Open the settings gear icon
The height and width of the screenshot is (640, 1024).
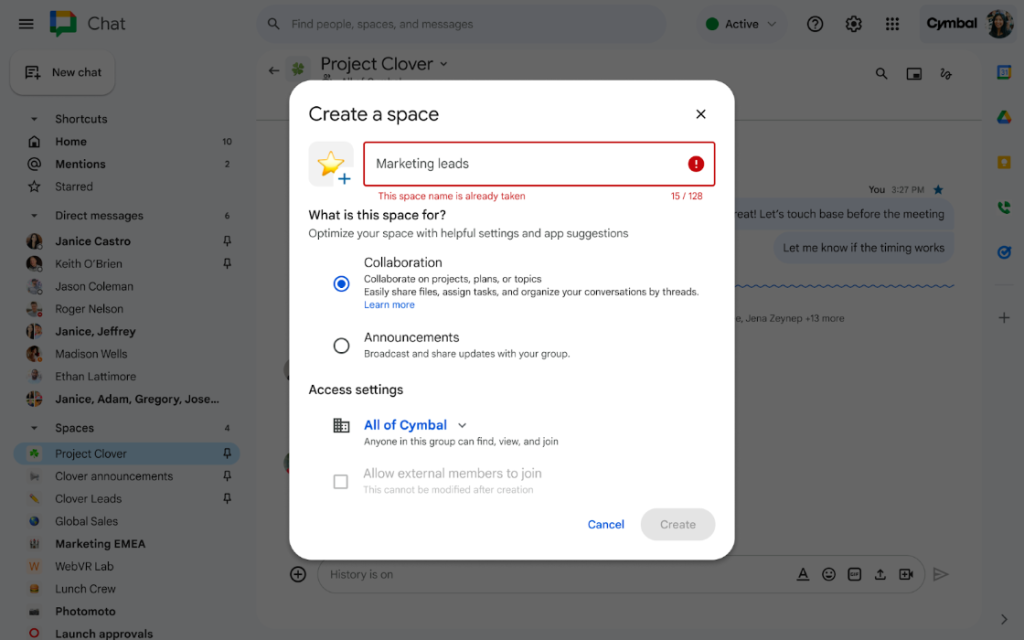[853, 24]
